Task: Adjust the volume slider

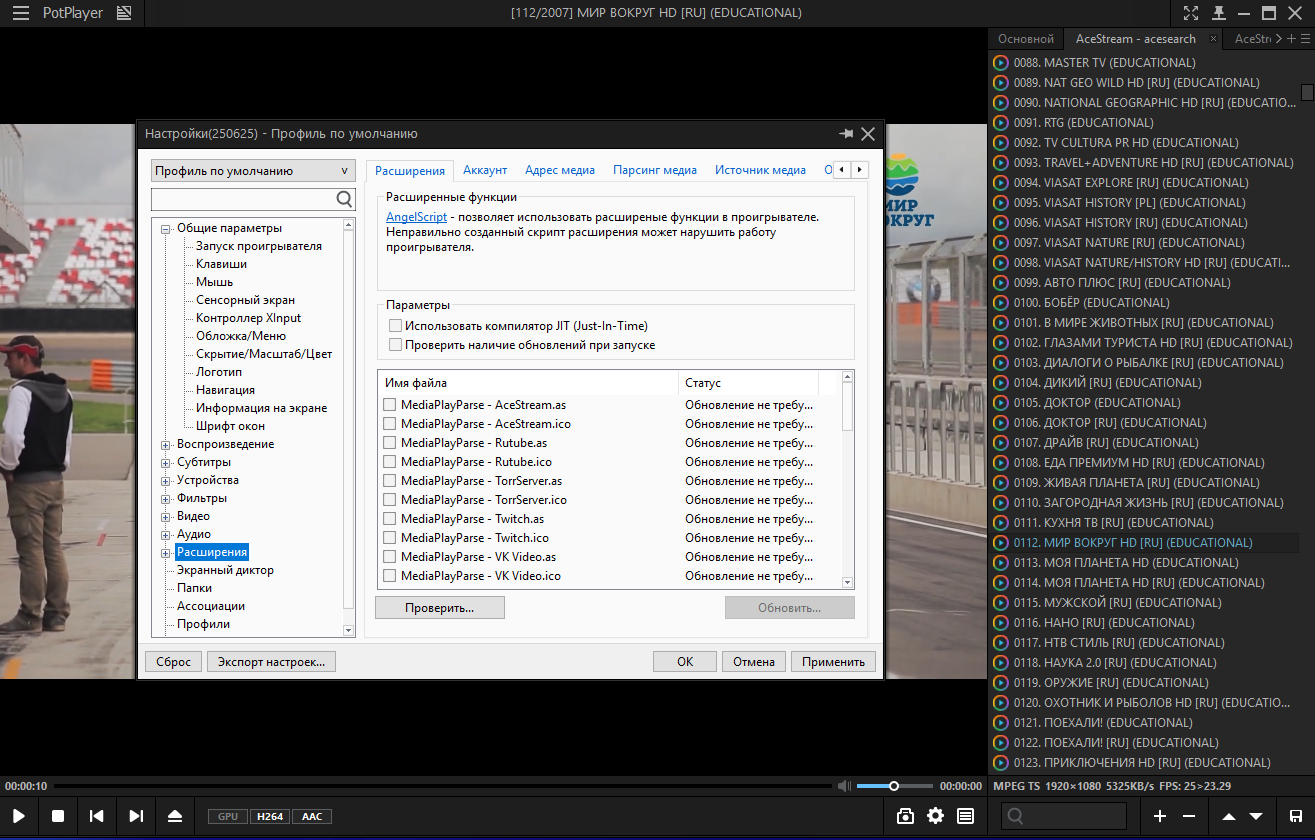Action: coord(894,786)
